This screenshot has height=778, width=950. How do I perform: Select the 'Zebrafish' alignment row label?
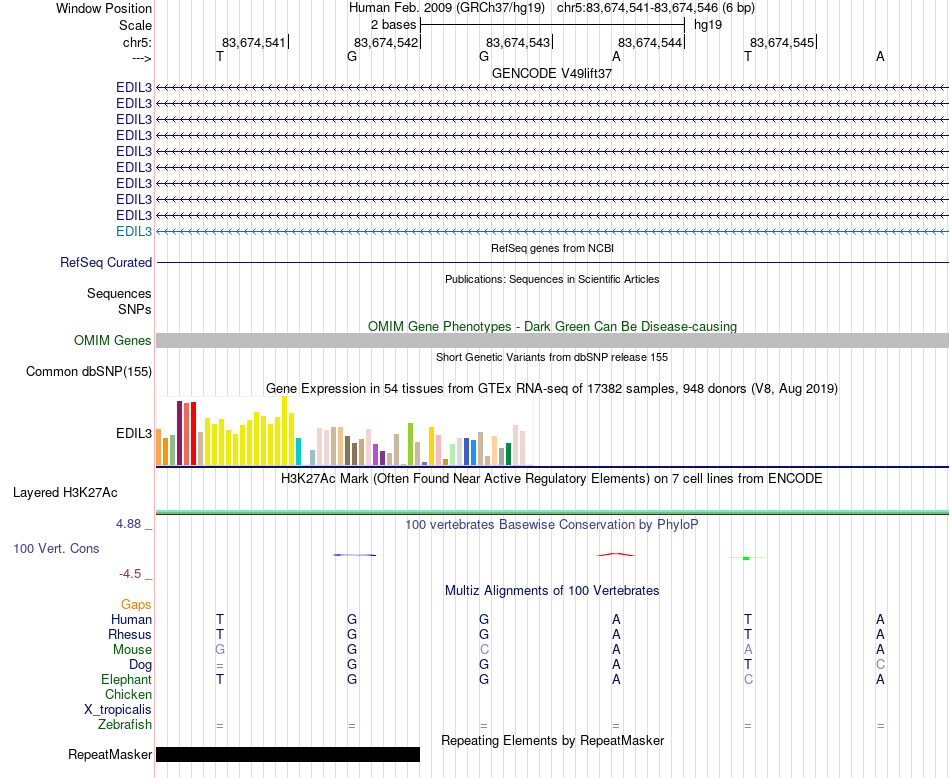click(125, 725)
